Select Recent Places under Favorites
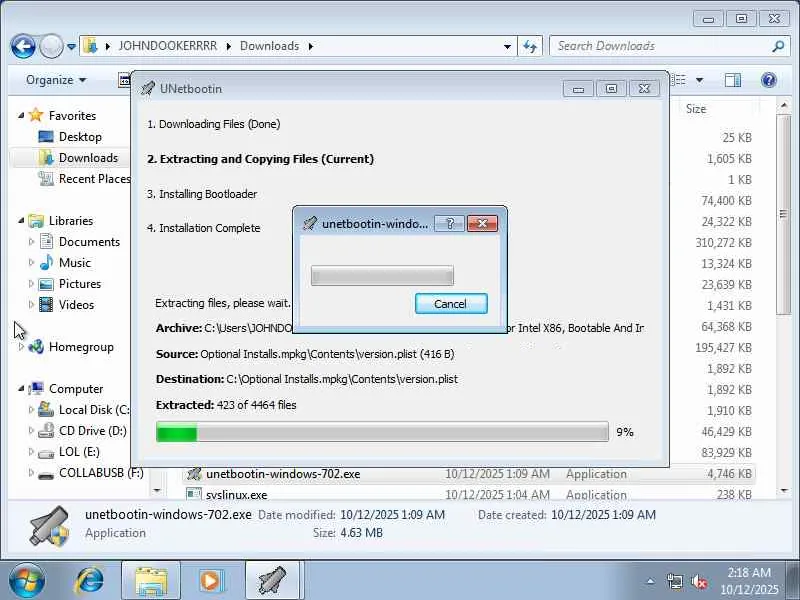 click(95, 179)
